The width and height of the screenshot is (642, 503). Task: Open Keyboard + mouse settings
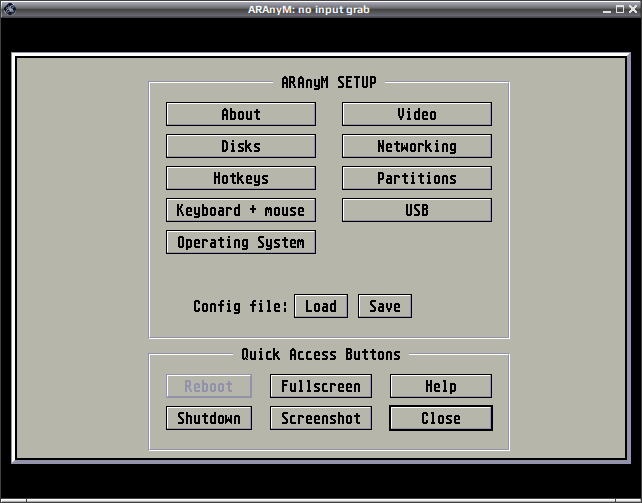click(241, 210)
